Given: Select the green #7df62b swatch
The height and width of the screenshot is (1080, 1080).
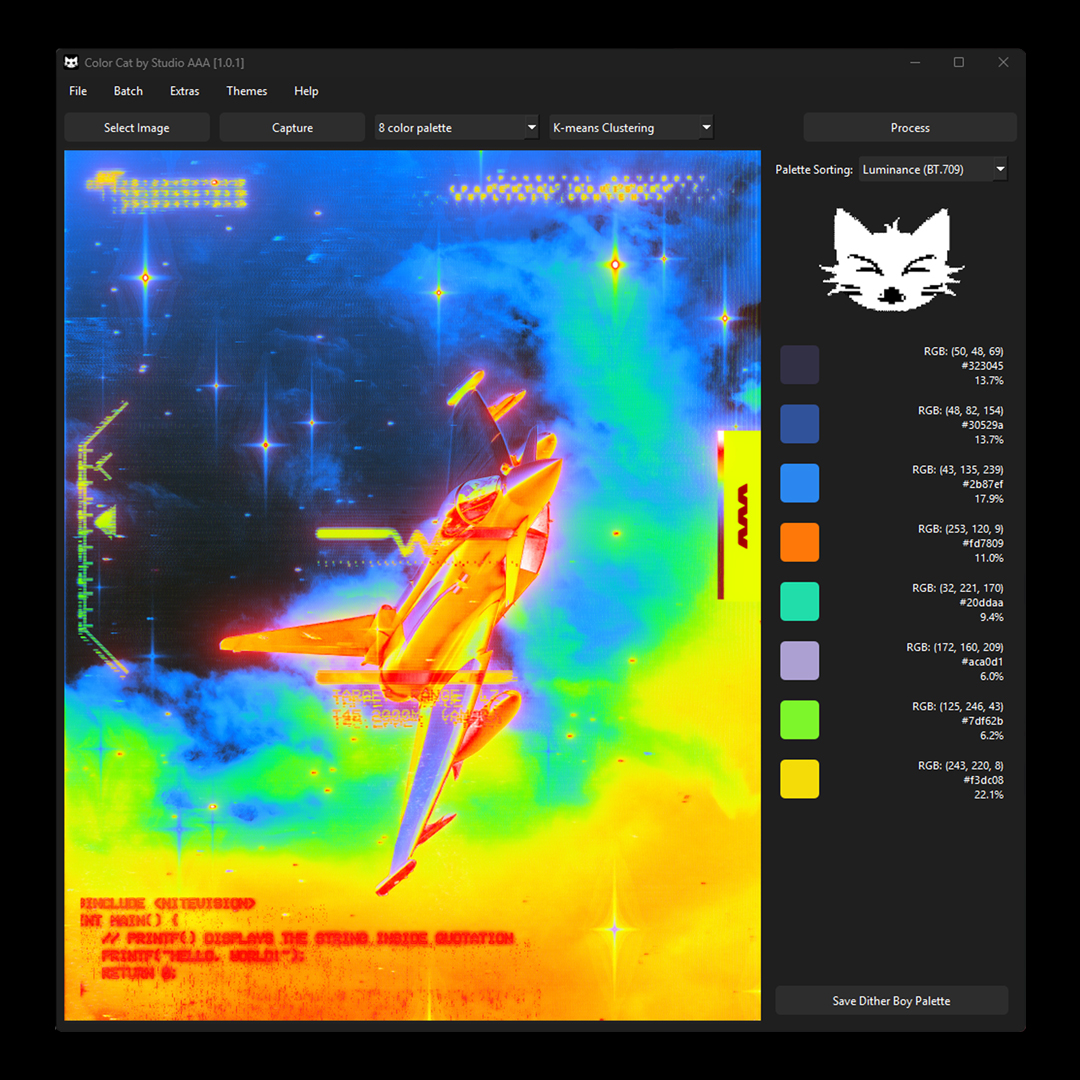Looking at the screenshot, I should (799, 719).
